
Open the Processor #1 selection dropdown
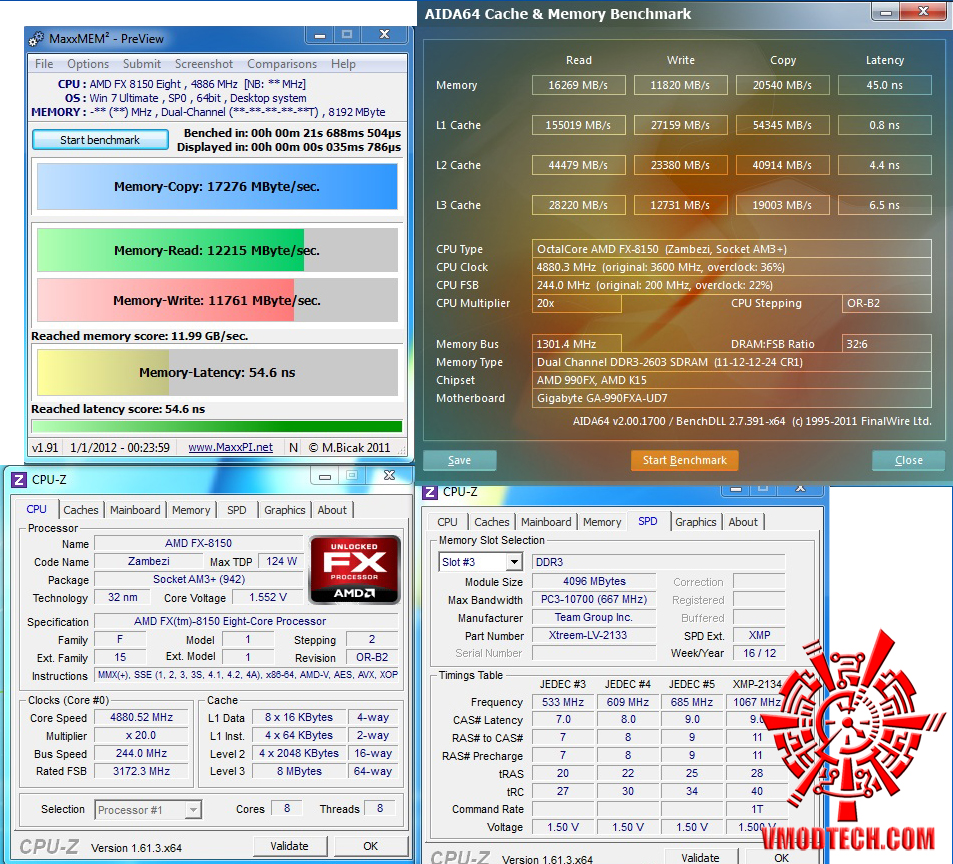pyautogui.click(x=148, y=810)
